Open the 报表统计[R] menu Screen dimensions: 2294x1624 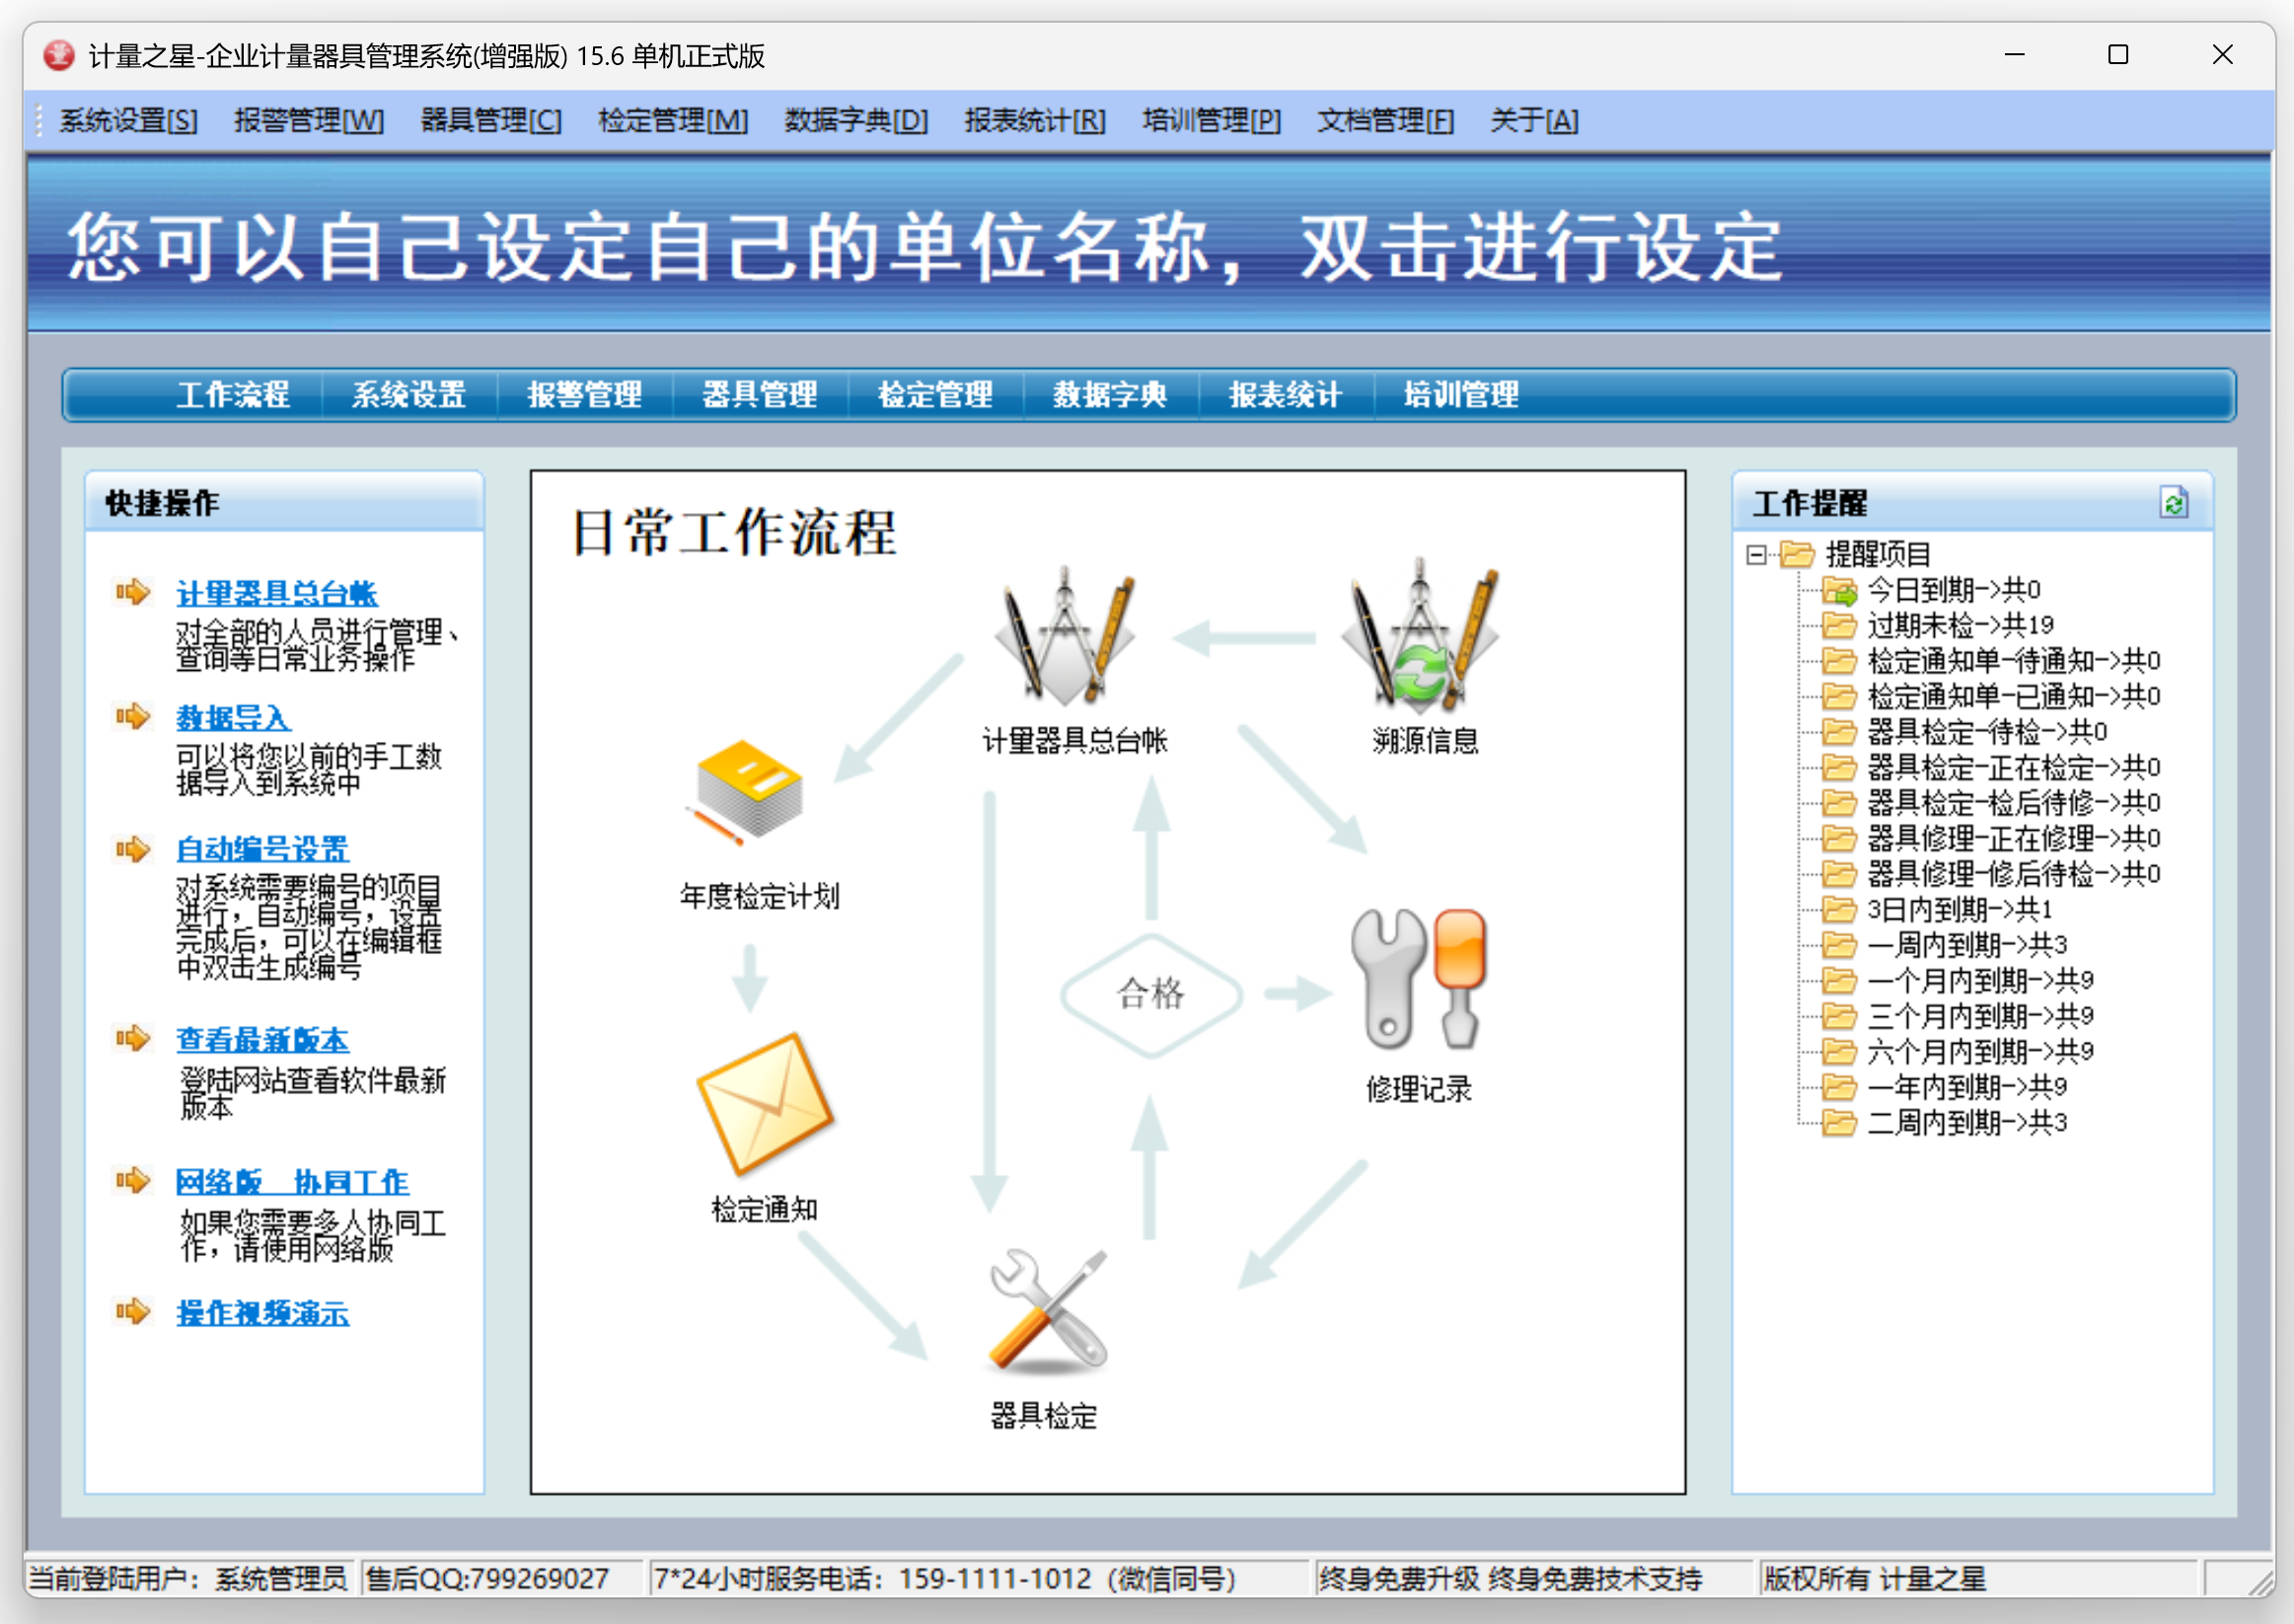pos(1034,121)
